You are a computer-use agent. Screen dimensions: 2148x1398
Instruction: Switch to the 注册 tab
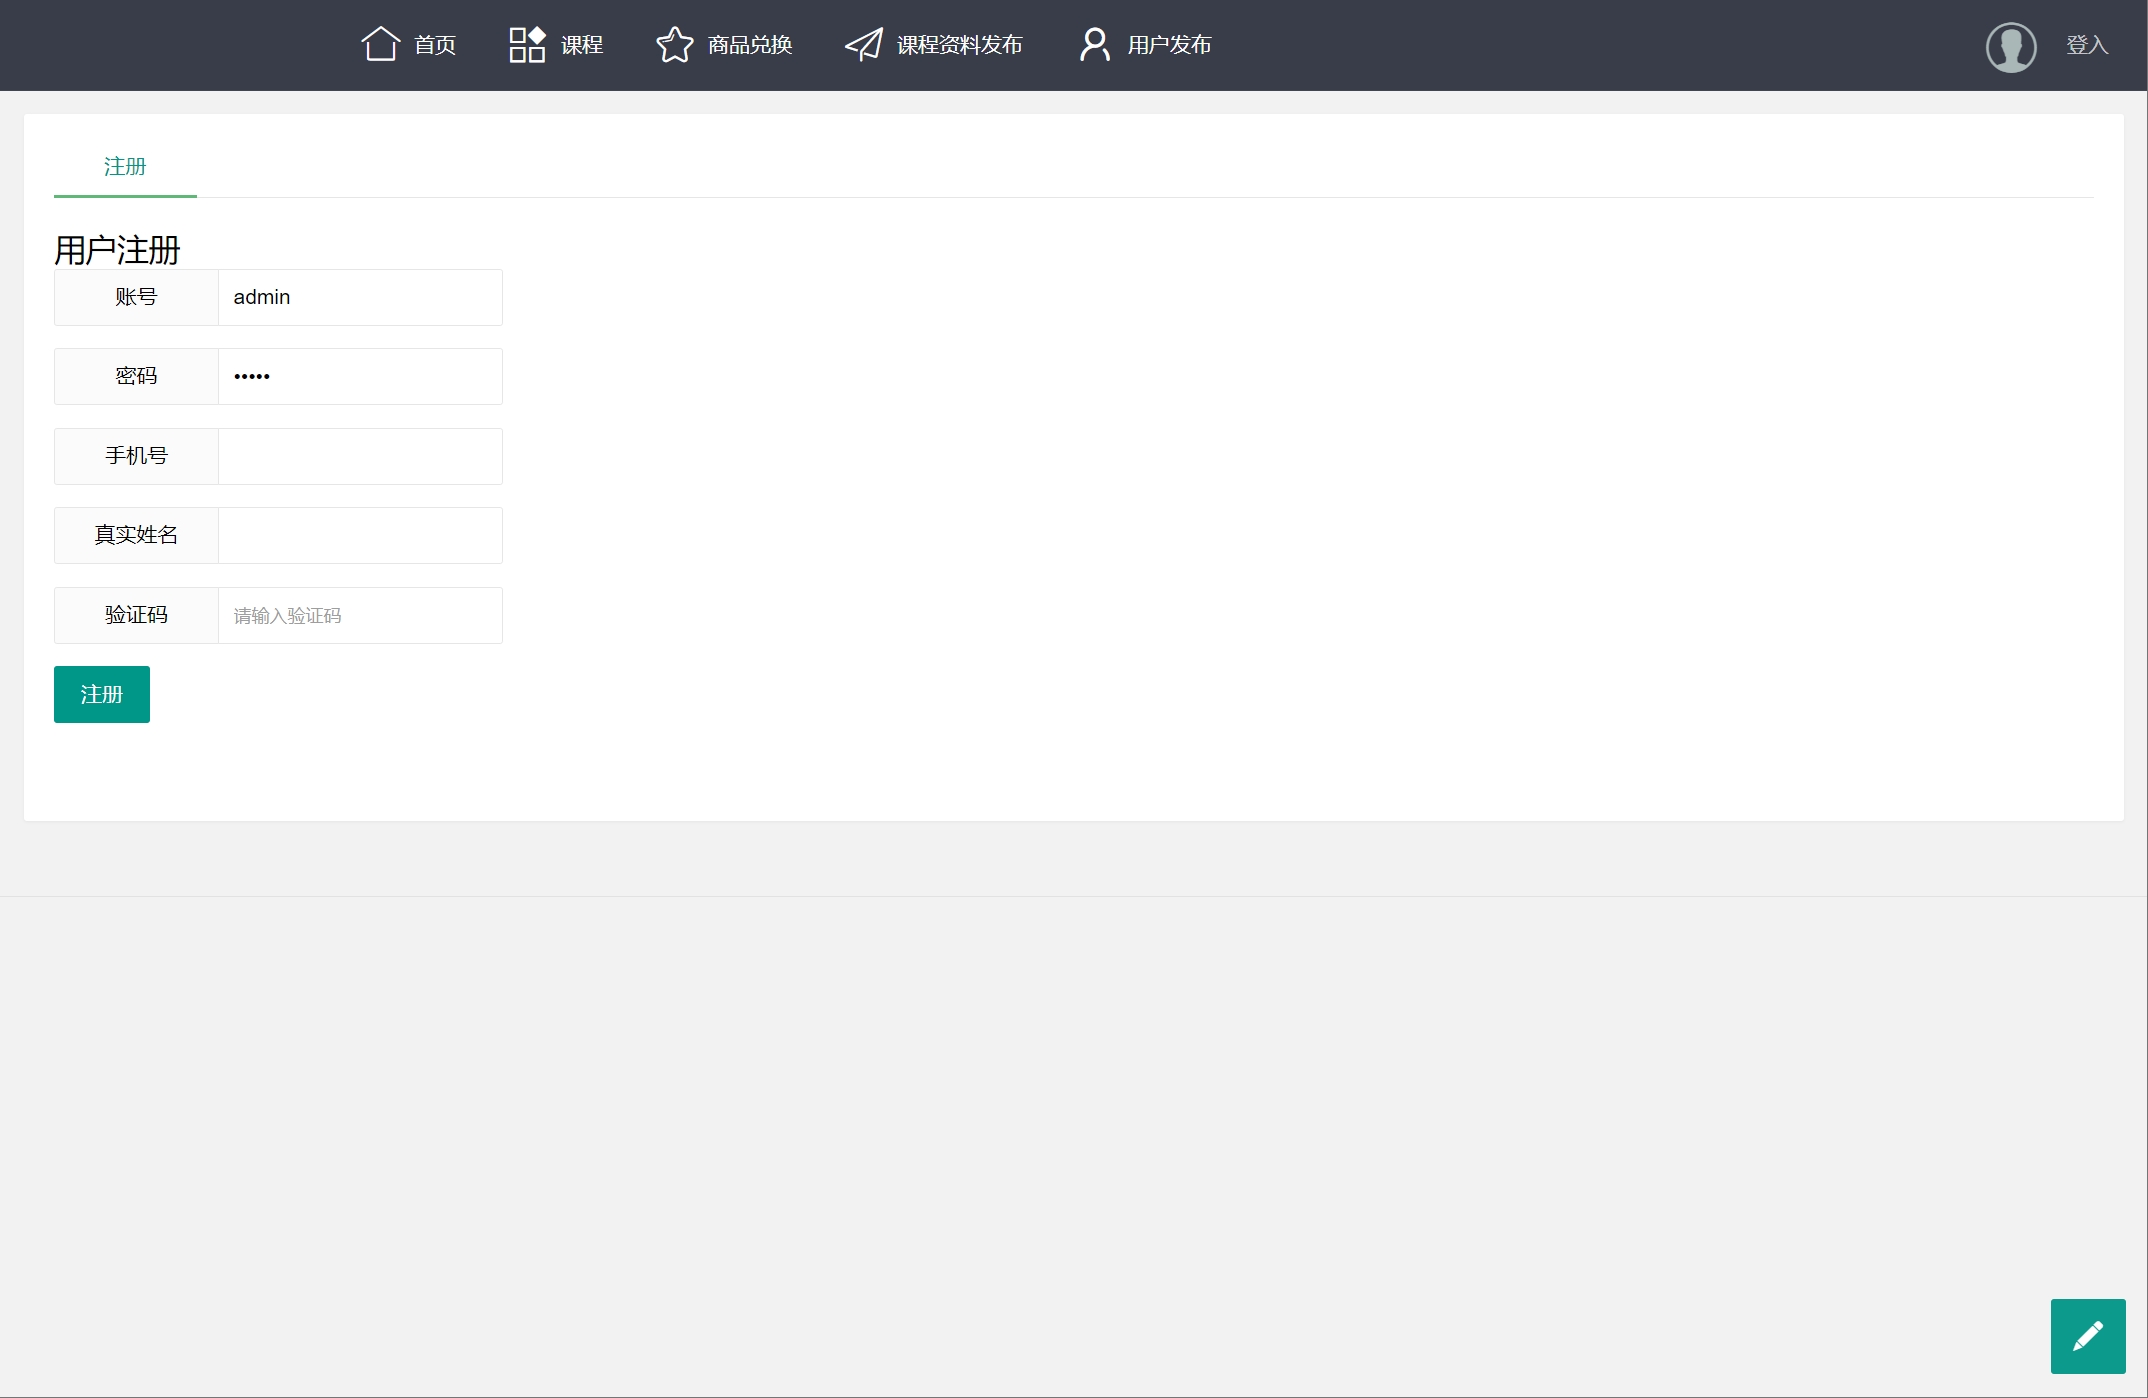(x=125, y=167)
